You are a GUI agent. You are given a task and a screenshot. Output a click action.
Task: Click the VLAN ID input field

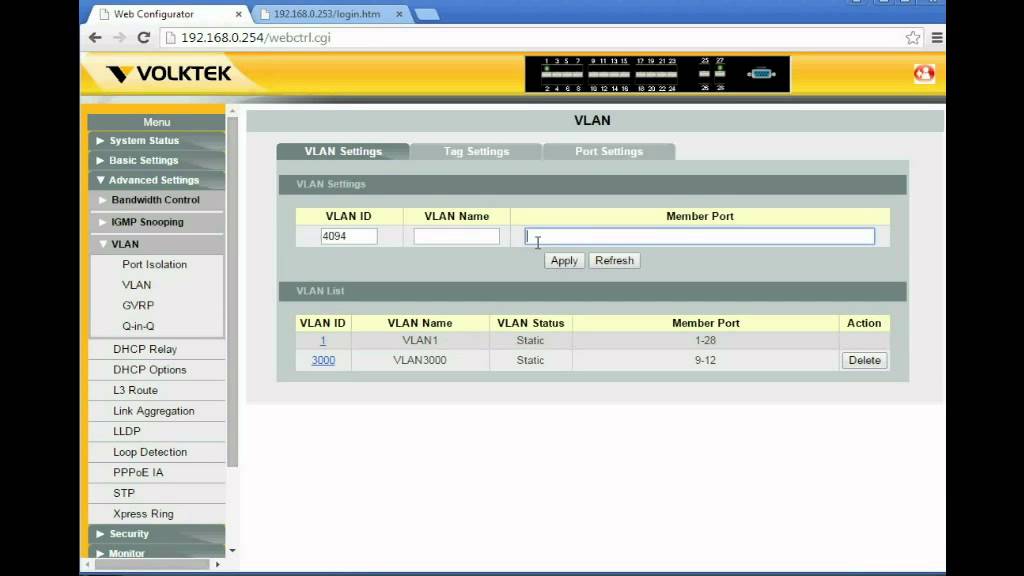[x=349, y=236]
